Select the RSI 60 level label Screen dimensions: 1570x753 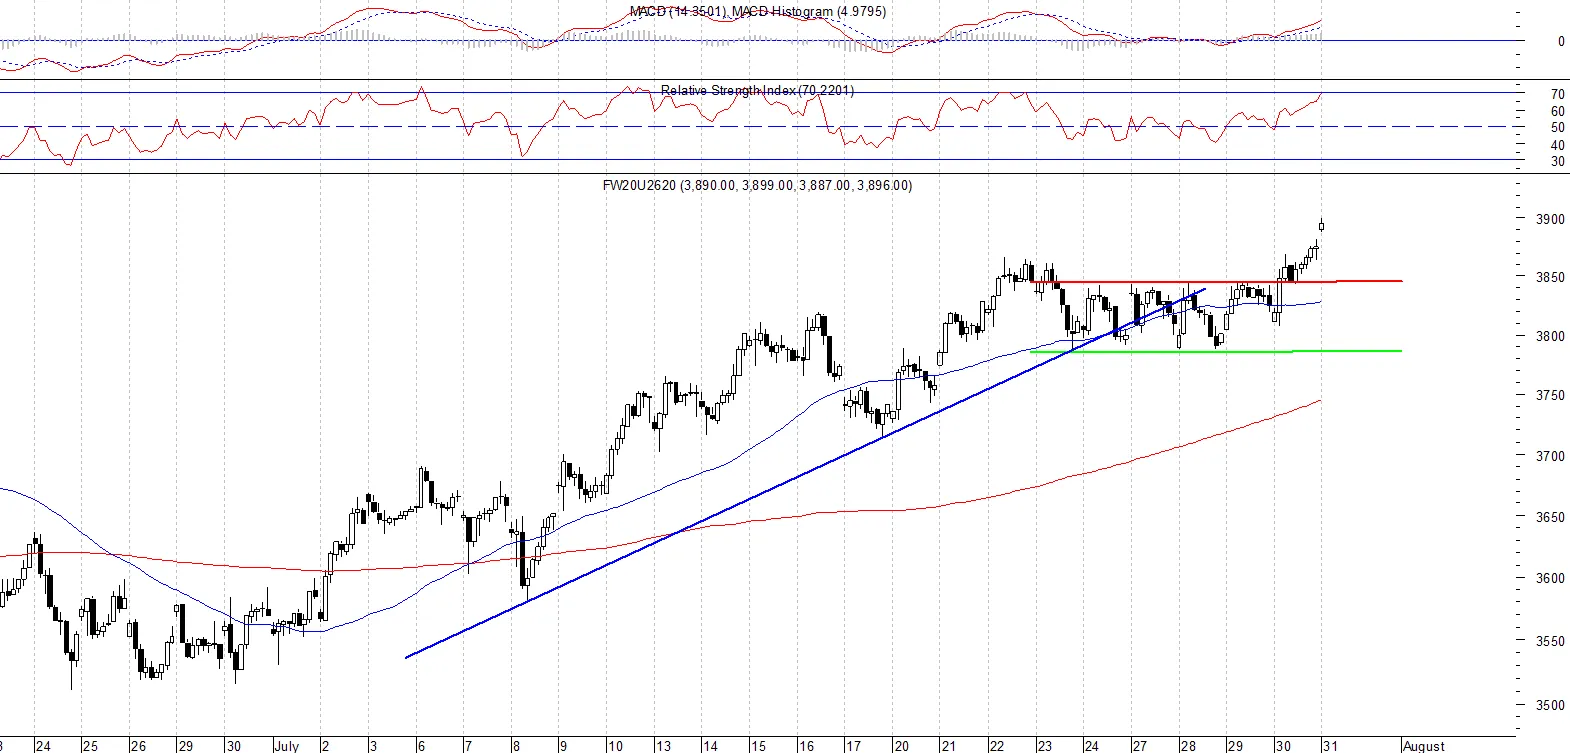1558,112
